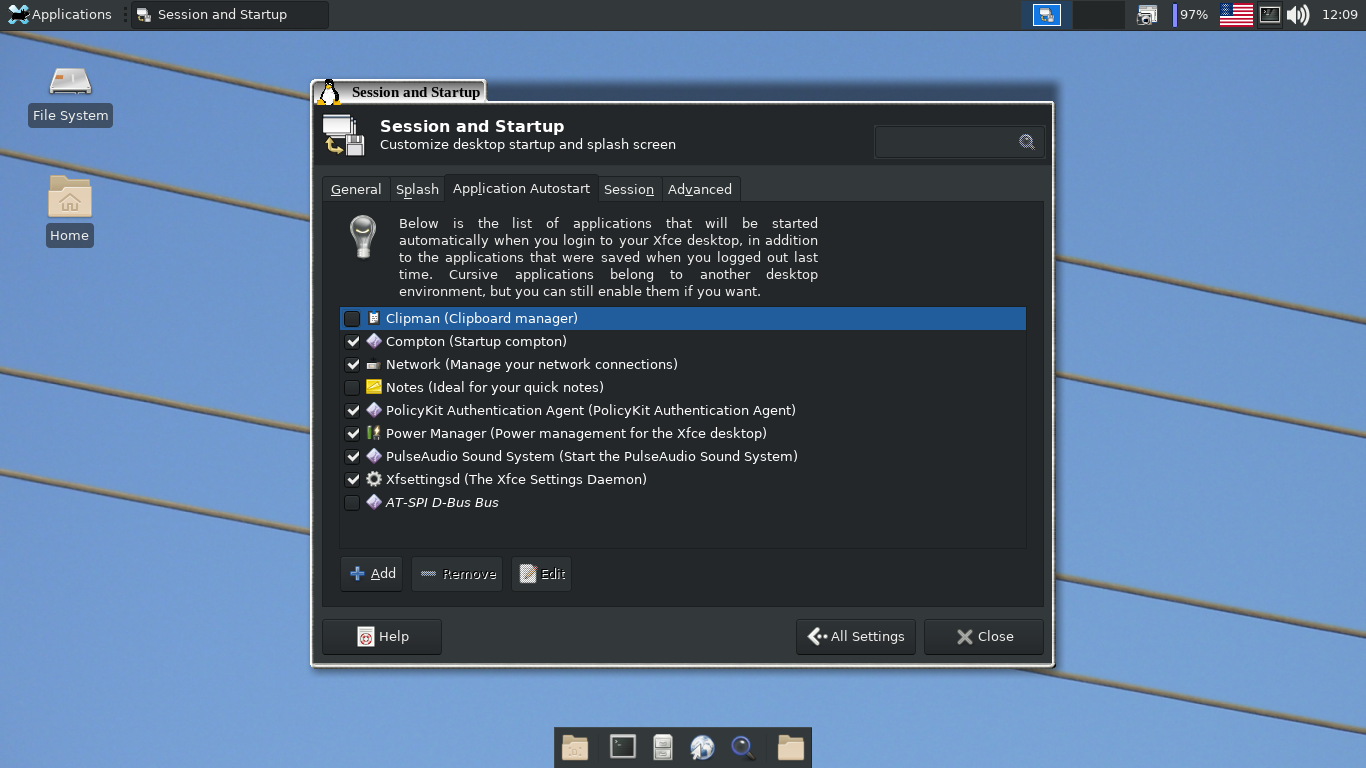Enable the AT-SPI D-Bus Bus checkbox
Viewport: 1366px width, 768px height.
[352, 502]
